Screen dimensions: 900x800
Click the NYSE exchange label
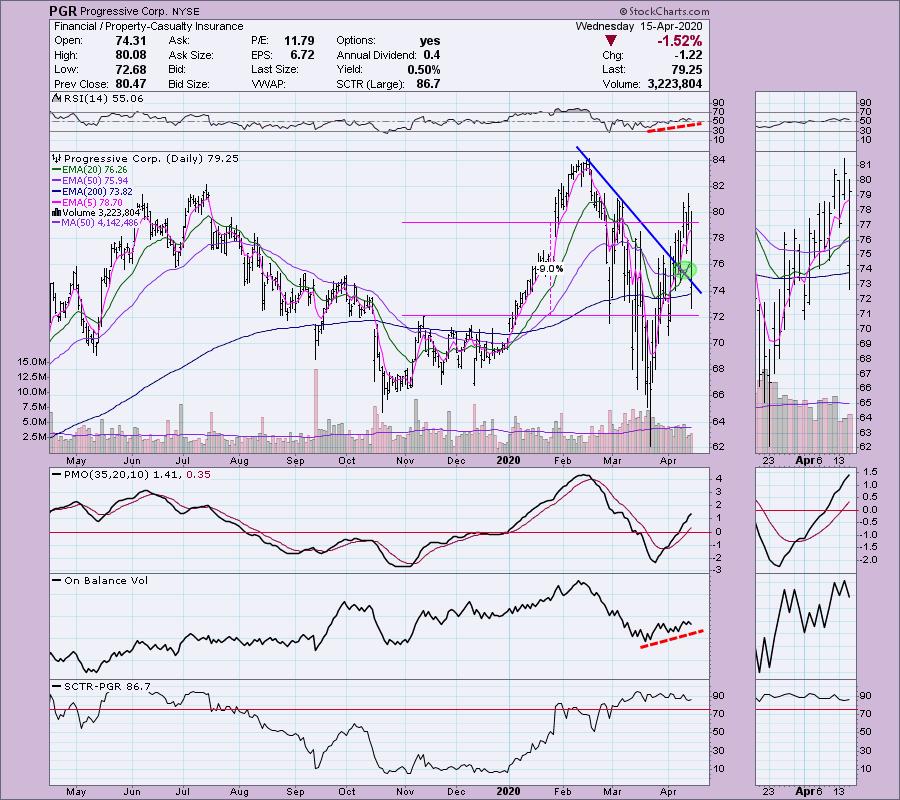pos(185,11)
